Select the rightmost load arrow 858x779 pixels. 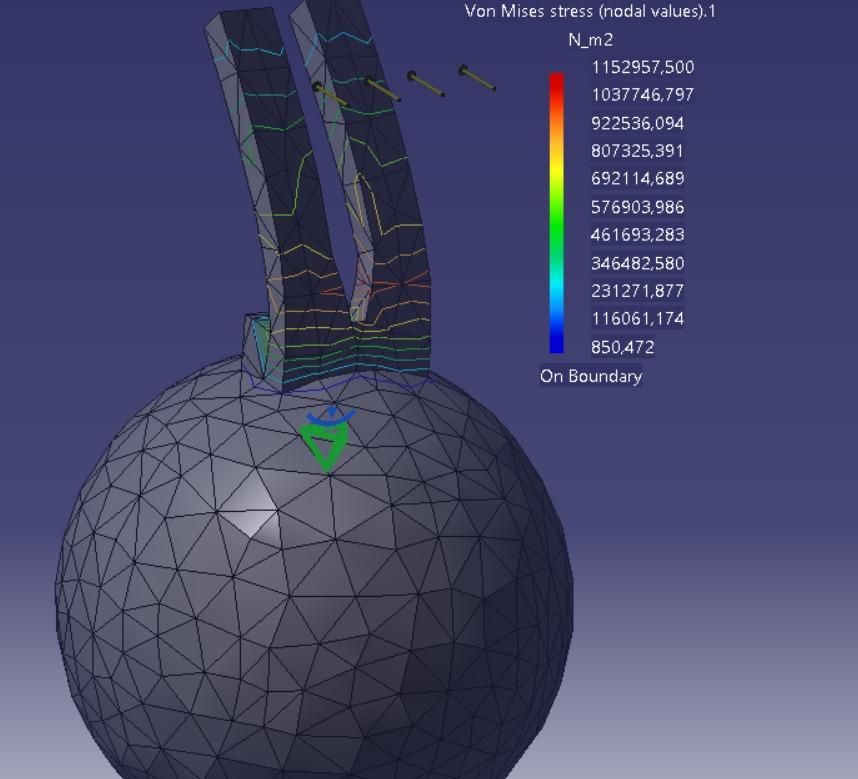click(x=477, y=78)
